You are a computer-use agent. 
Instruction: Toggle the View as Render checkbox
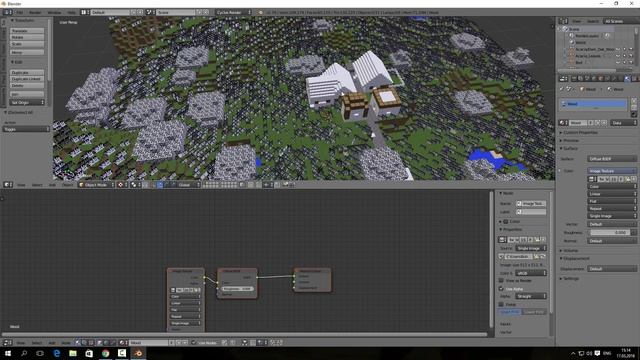click(x=501, y=281)
